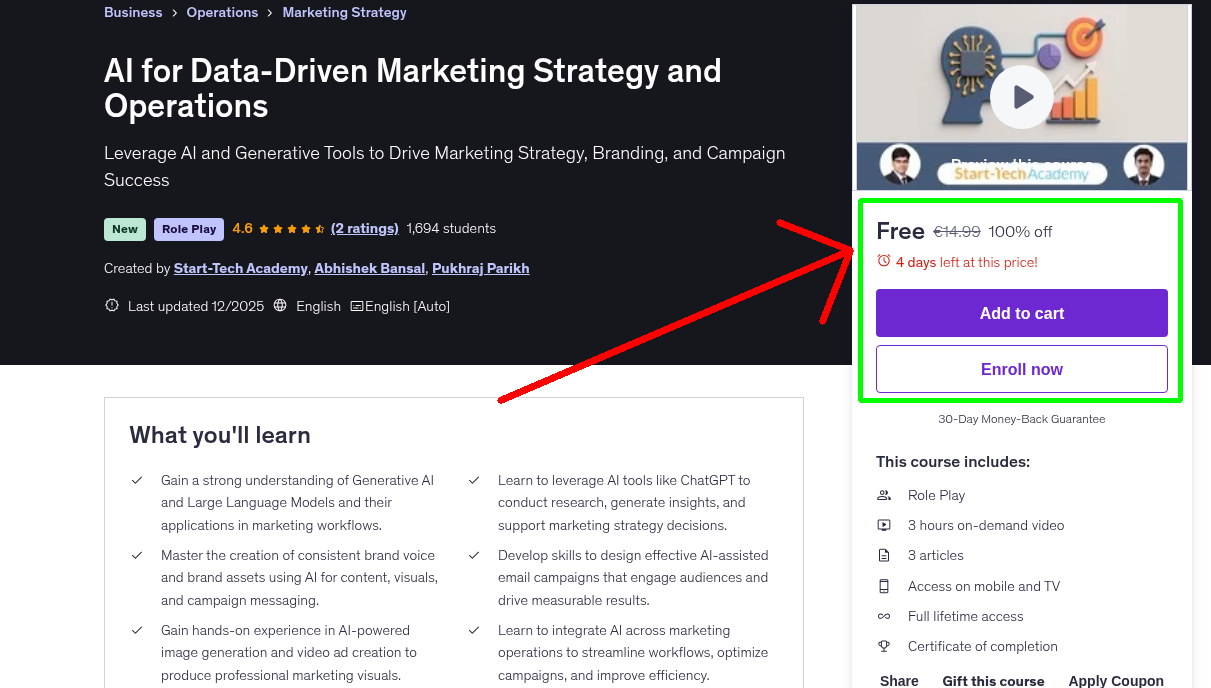This screenshot has width=1211, height=688.
Task: Click the infinity icon for lifetime access
Action: click(x=884, y=616)
